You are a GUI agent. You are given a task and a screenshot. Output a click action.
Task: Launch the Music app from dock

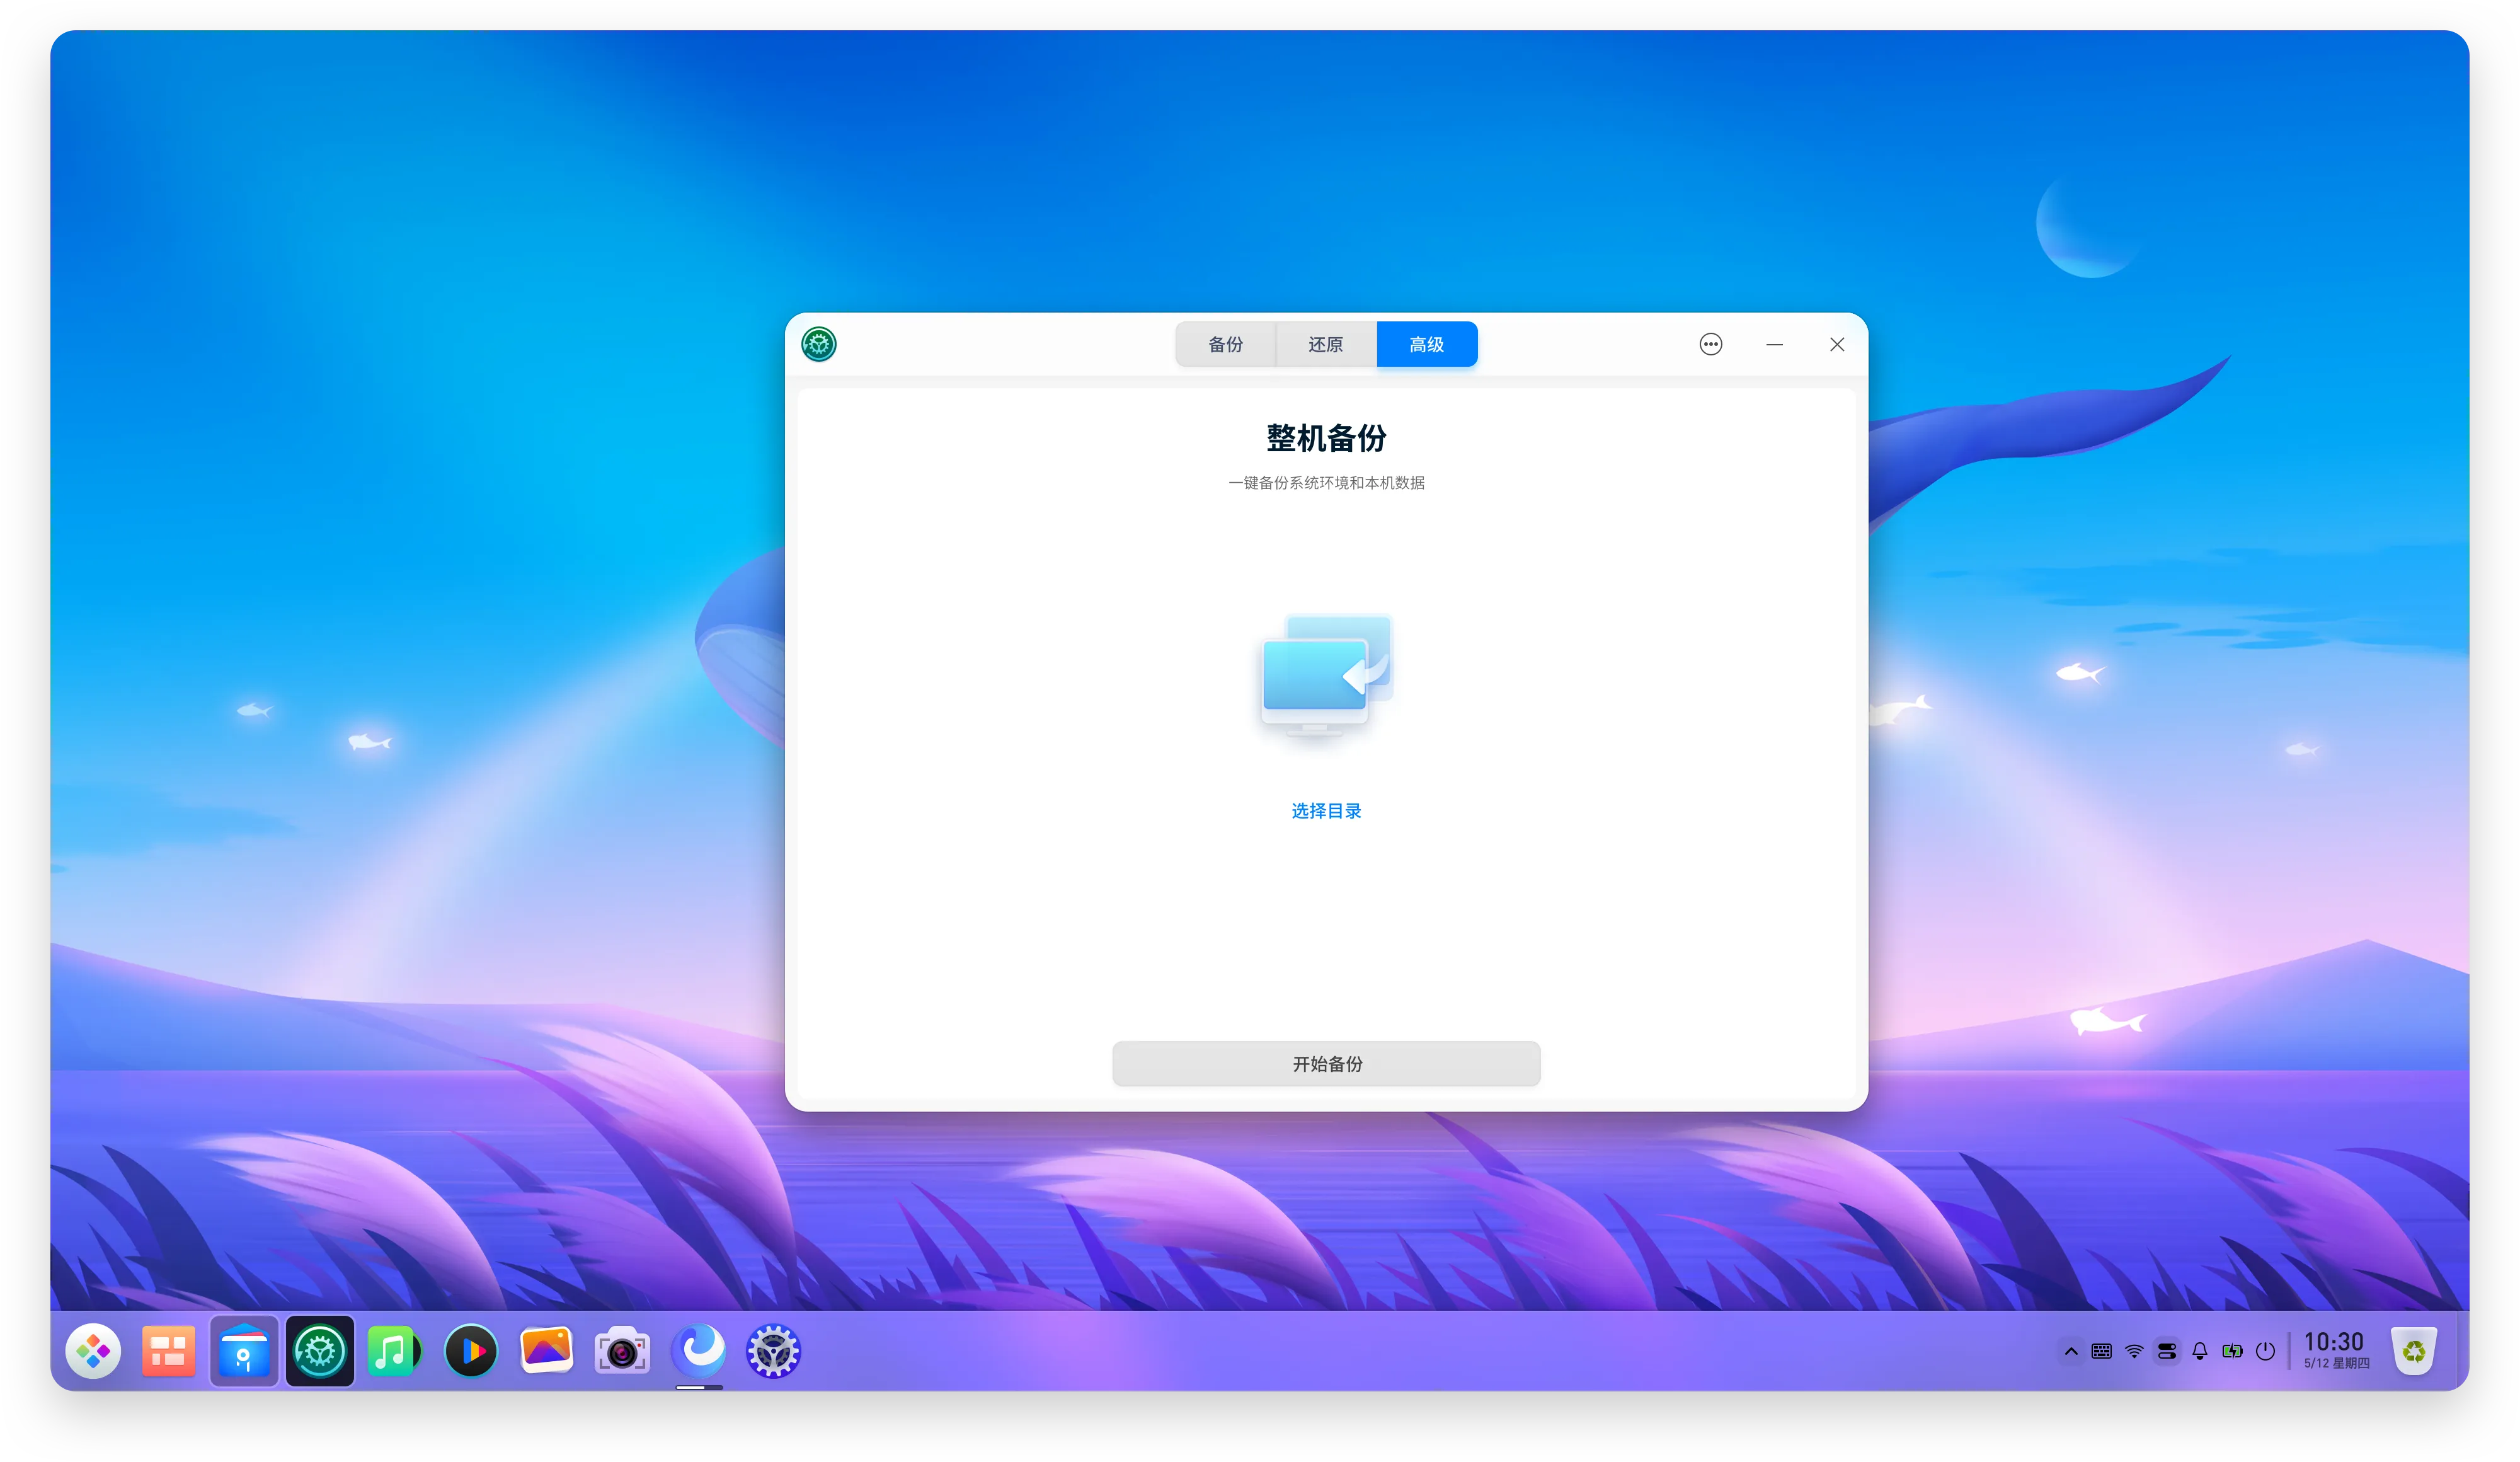395,1352
